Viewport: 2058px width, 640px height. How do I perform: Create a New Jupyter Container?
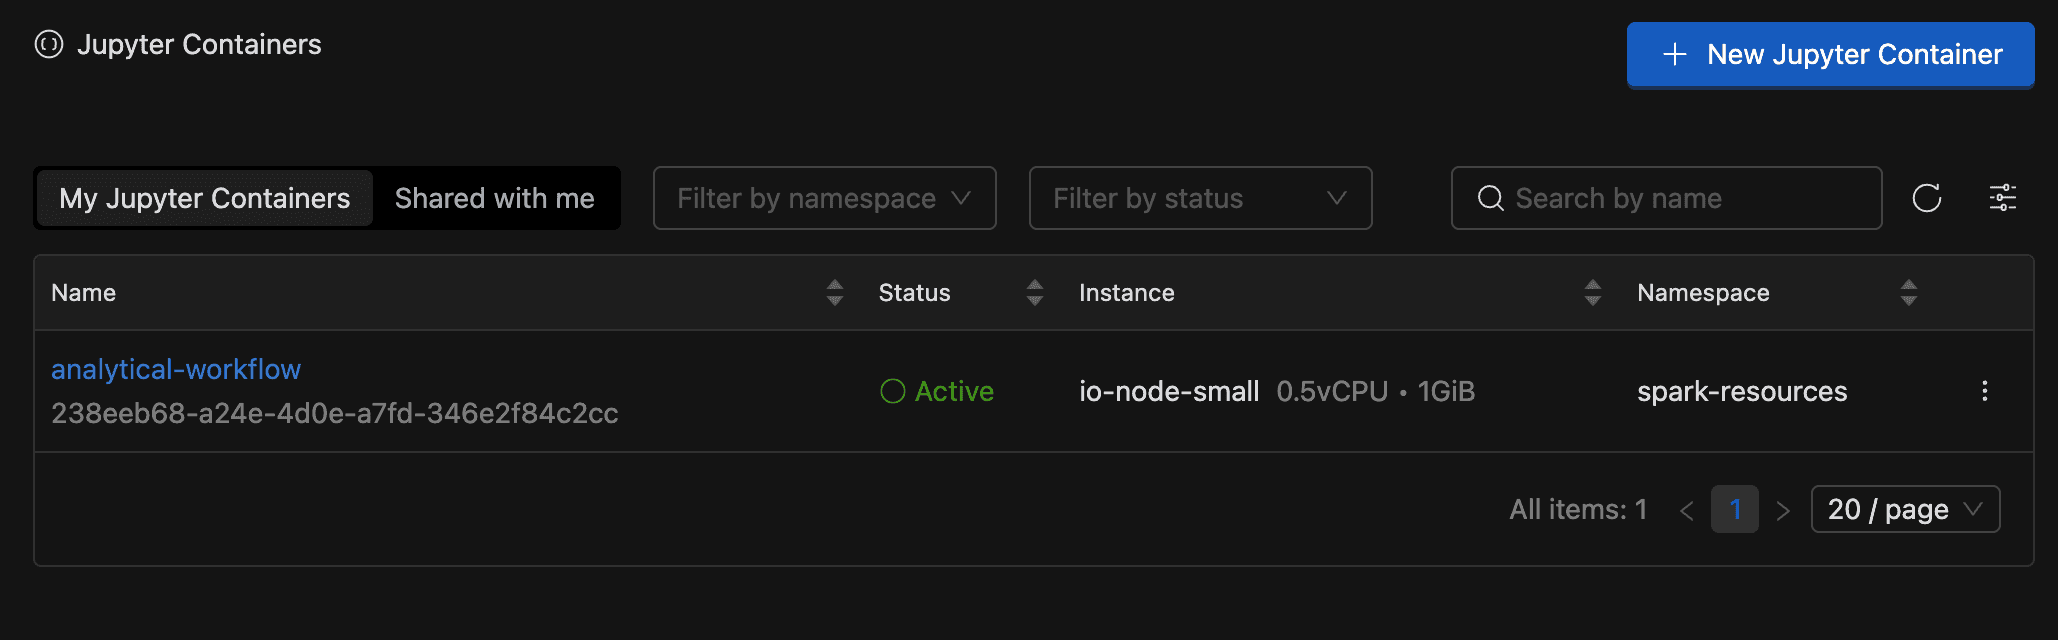click(x=1830, y=55)
